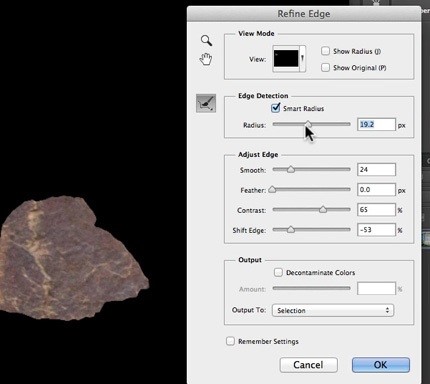Click the Radius slider handle
The image size is (430, 384).
308,124
